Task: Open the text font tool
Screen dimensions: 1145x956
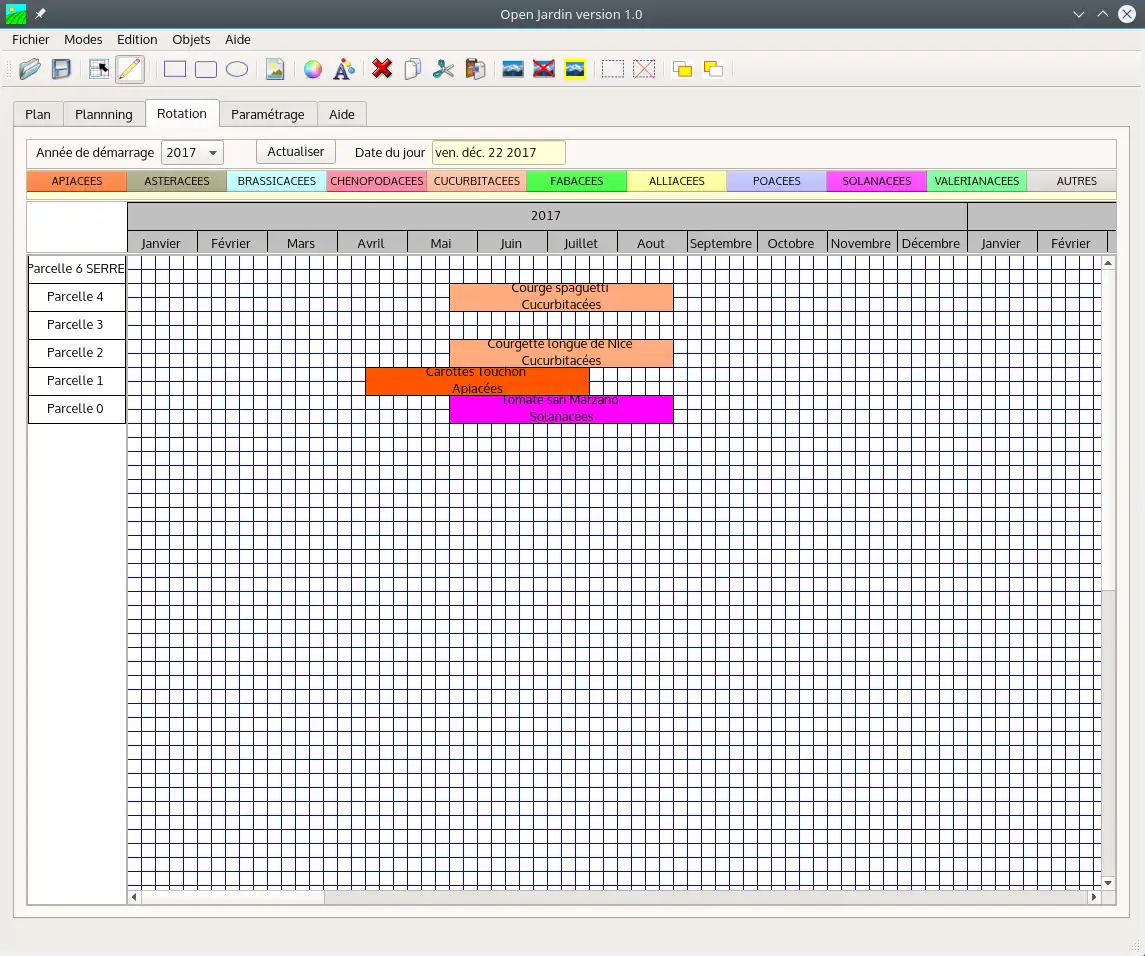Action: 344,69
